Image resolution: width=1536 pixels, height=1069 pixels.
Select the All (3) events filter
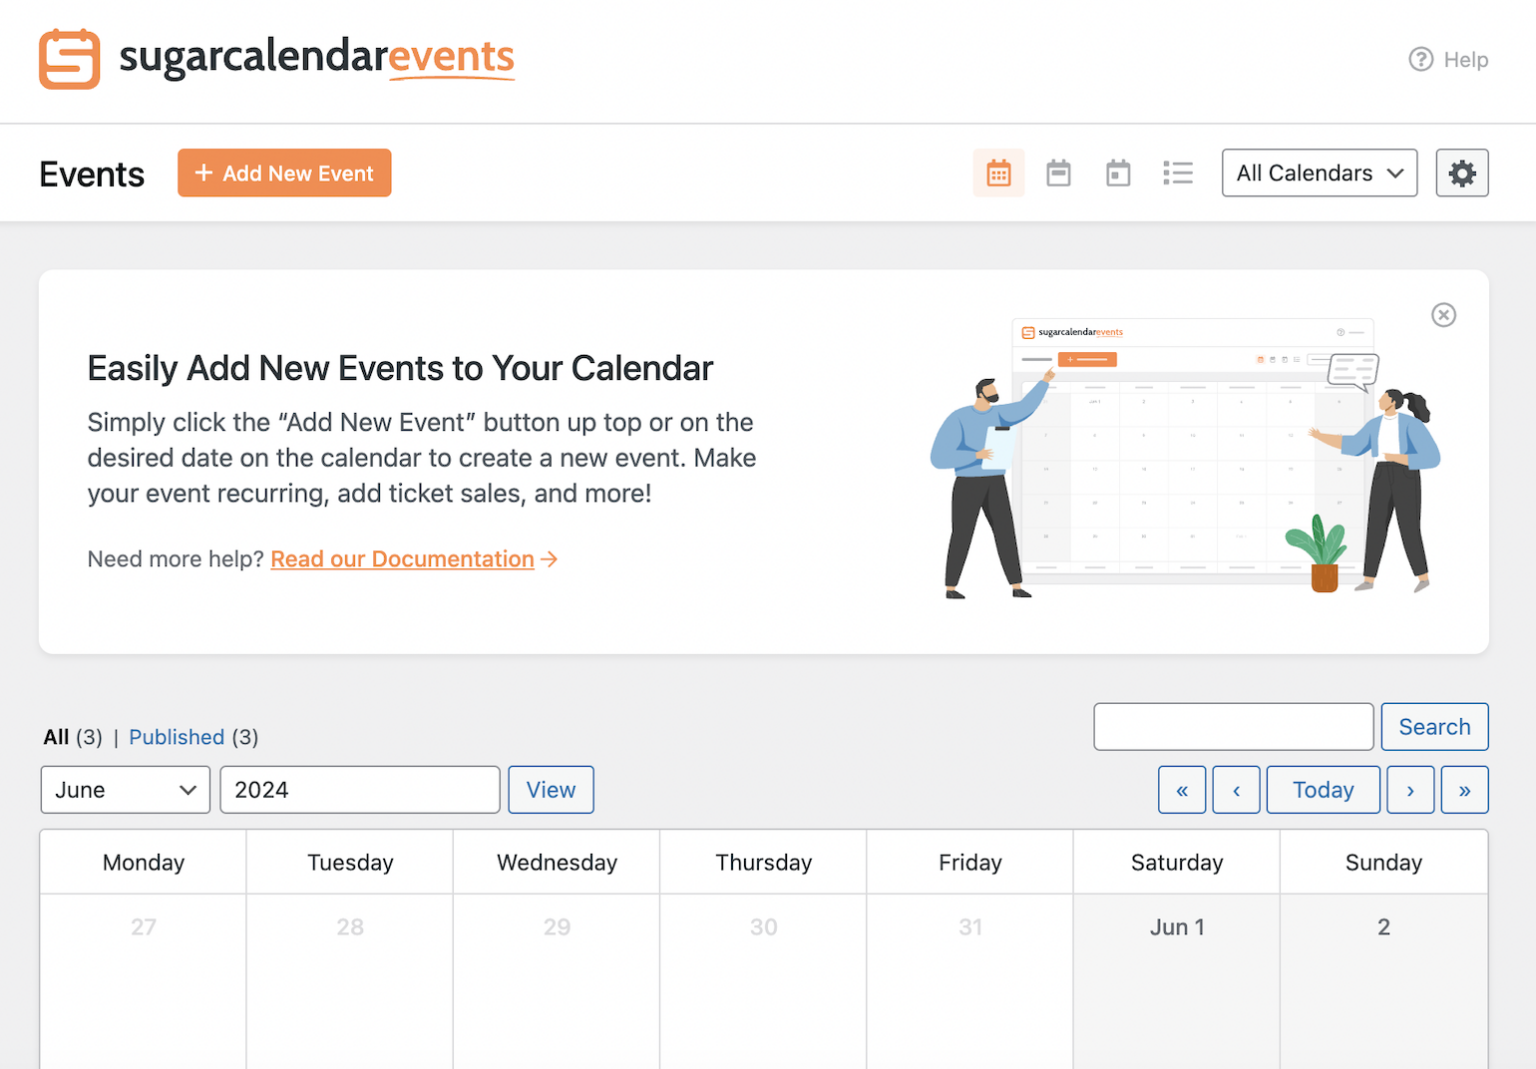[56, 737]
